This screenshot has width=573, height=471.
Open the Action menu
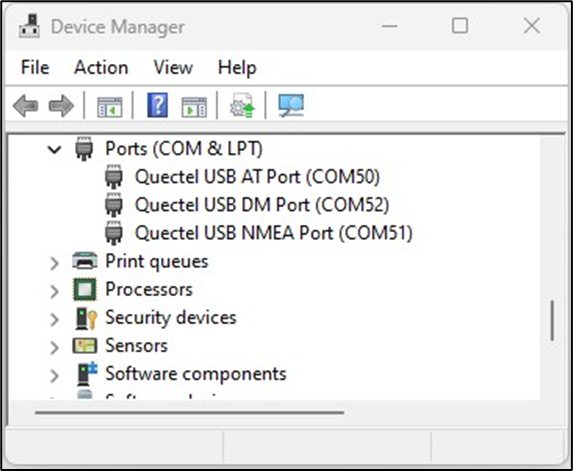pos(101,68)
